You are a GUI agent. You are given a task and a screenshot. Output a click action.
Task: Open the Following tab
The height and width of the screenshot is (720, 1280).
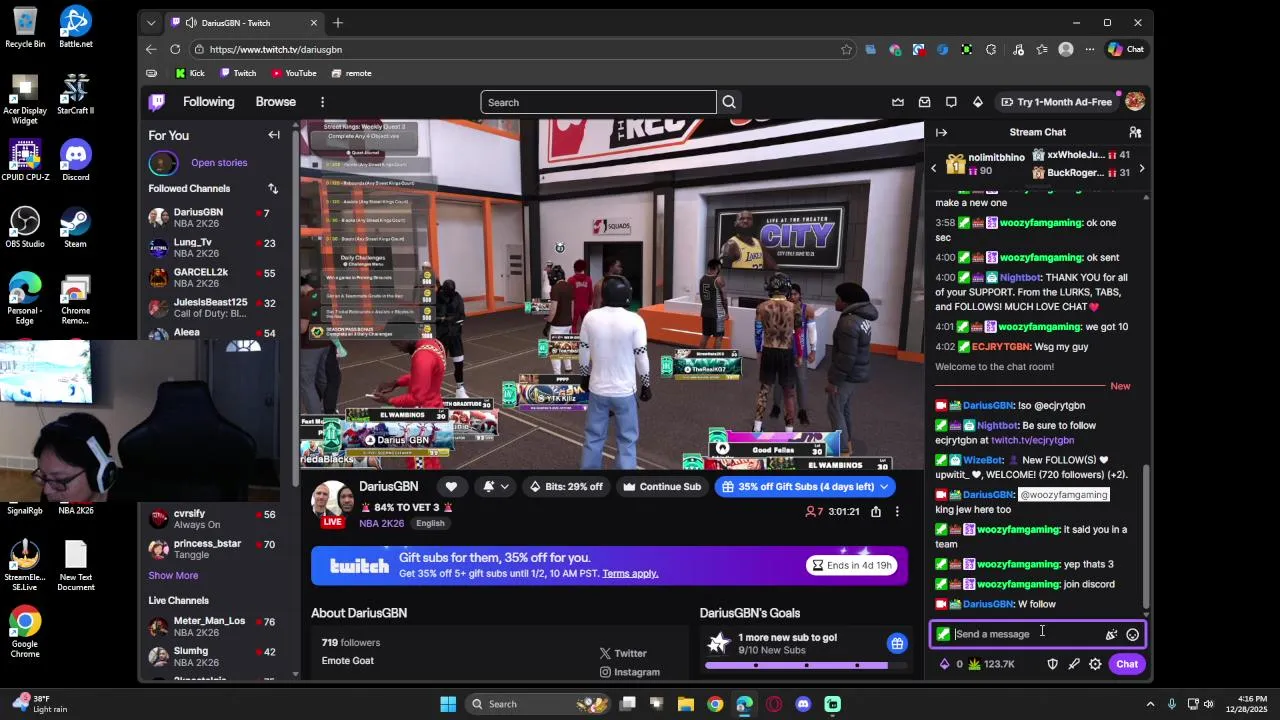pyautogui.click(x=208, y=102)
